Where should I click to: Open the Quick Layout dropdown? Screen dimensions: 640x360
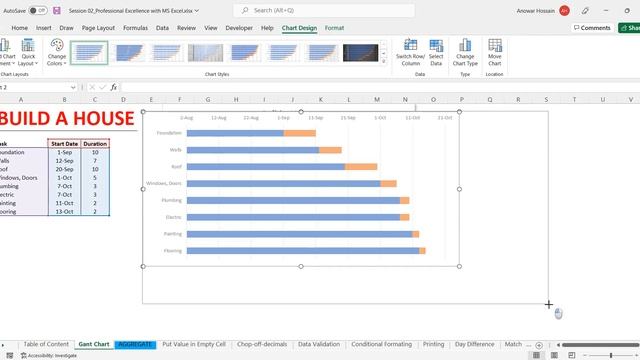pos(28,52)
